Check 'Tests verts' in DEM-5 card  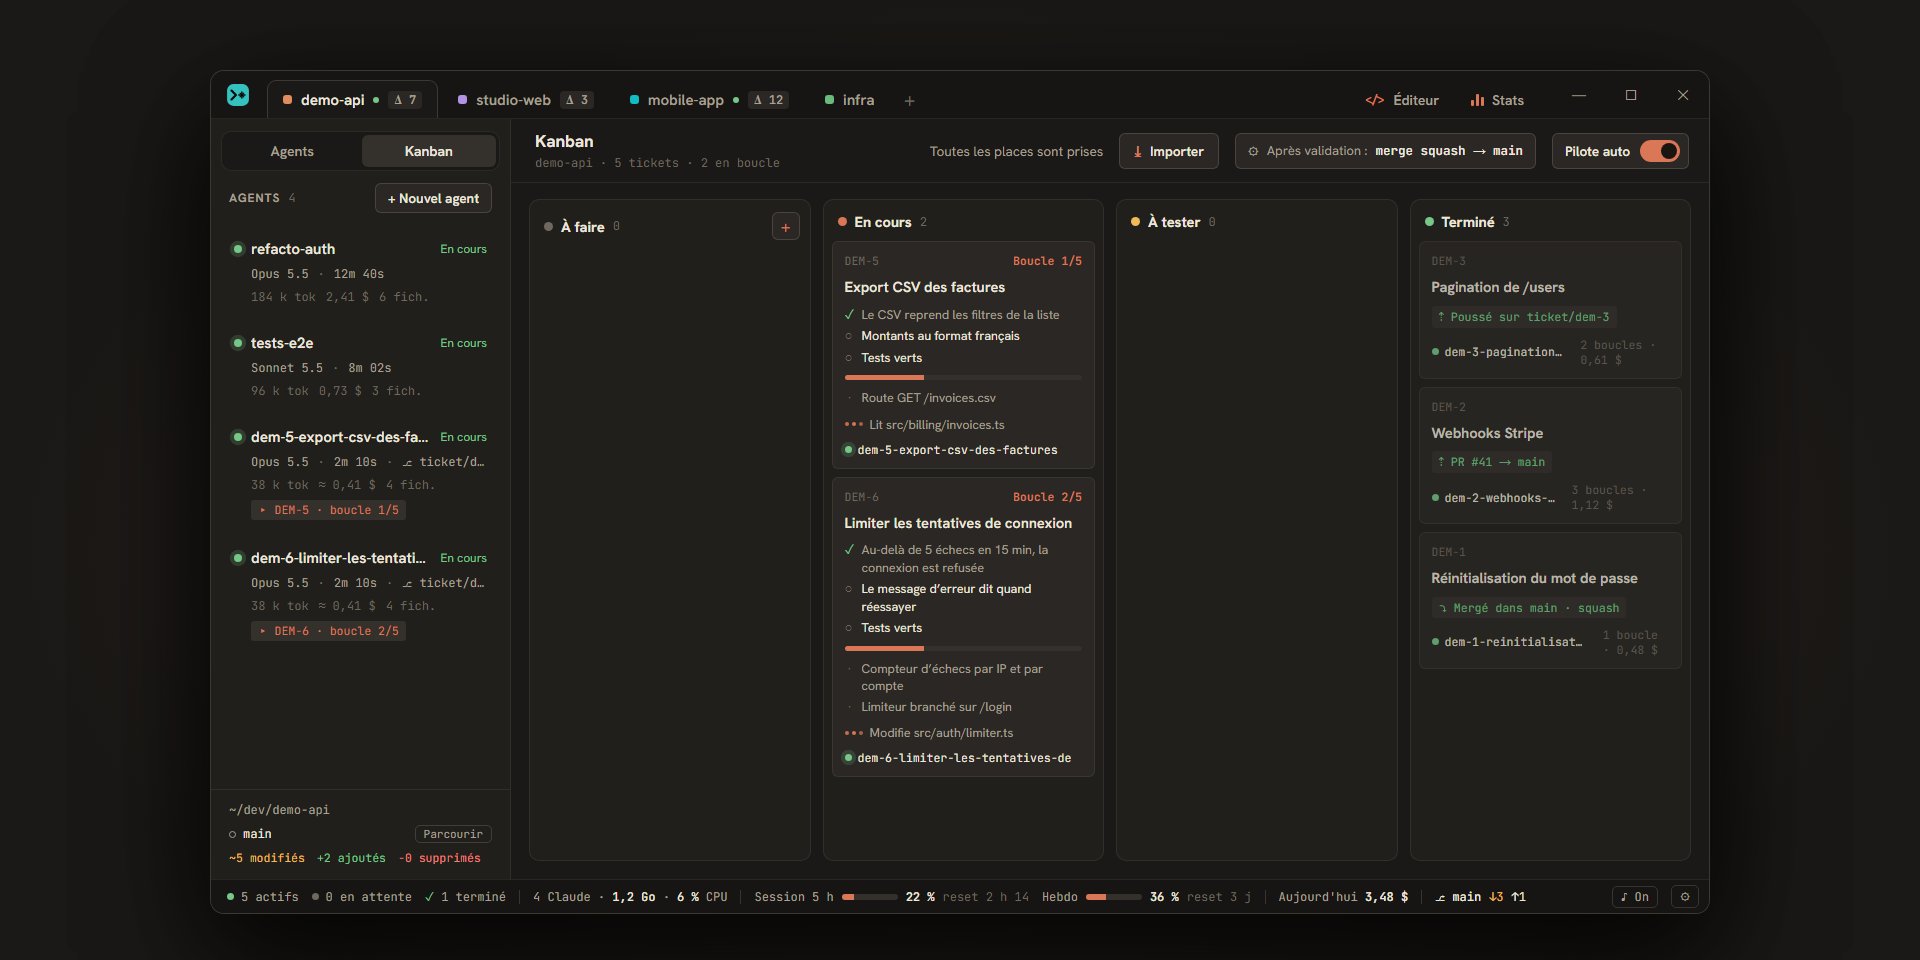849,358
